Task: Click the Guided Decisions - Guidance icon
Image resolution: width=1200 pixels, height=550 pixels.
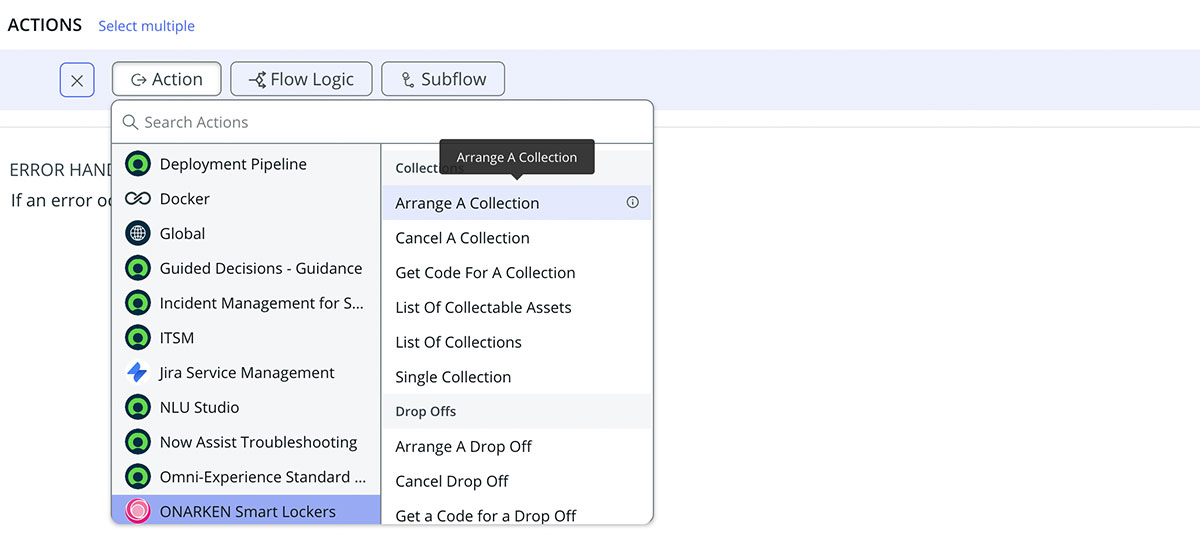Action: 138,268
